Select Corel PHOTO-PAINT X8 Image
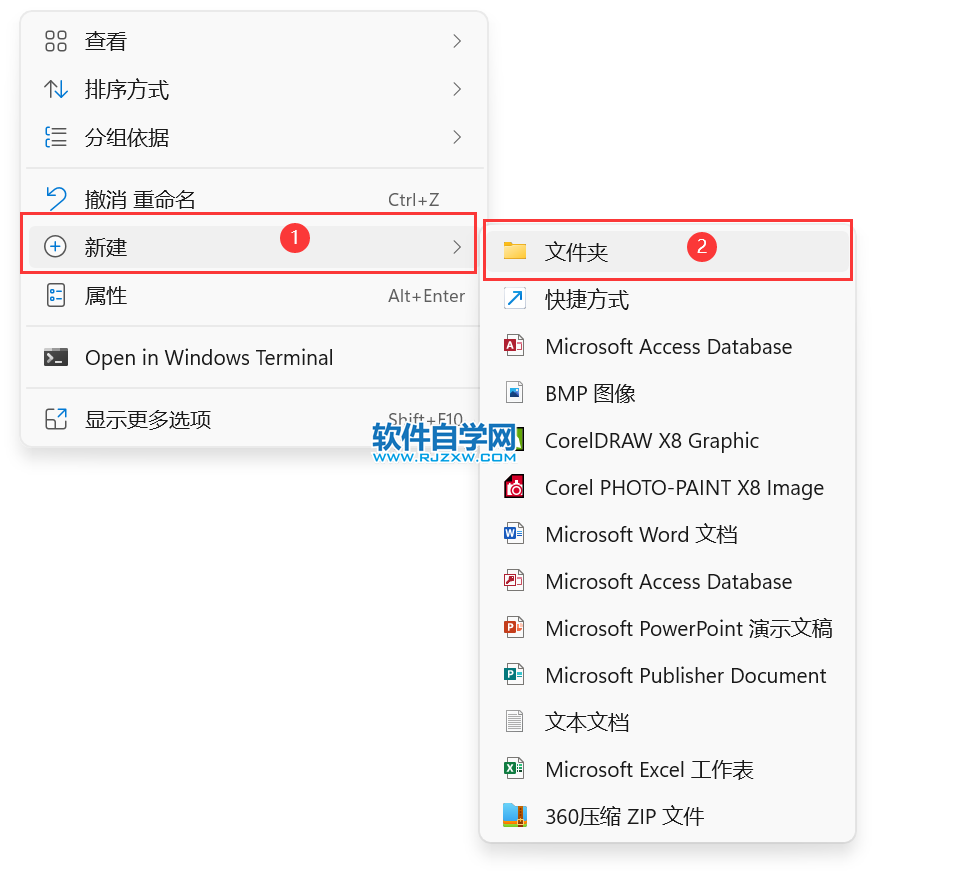Screen dimensions: 955x874 coord(668,487)
